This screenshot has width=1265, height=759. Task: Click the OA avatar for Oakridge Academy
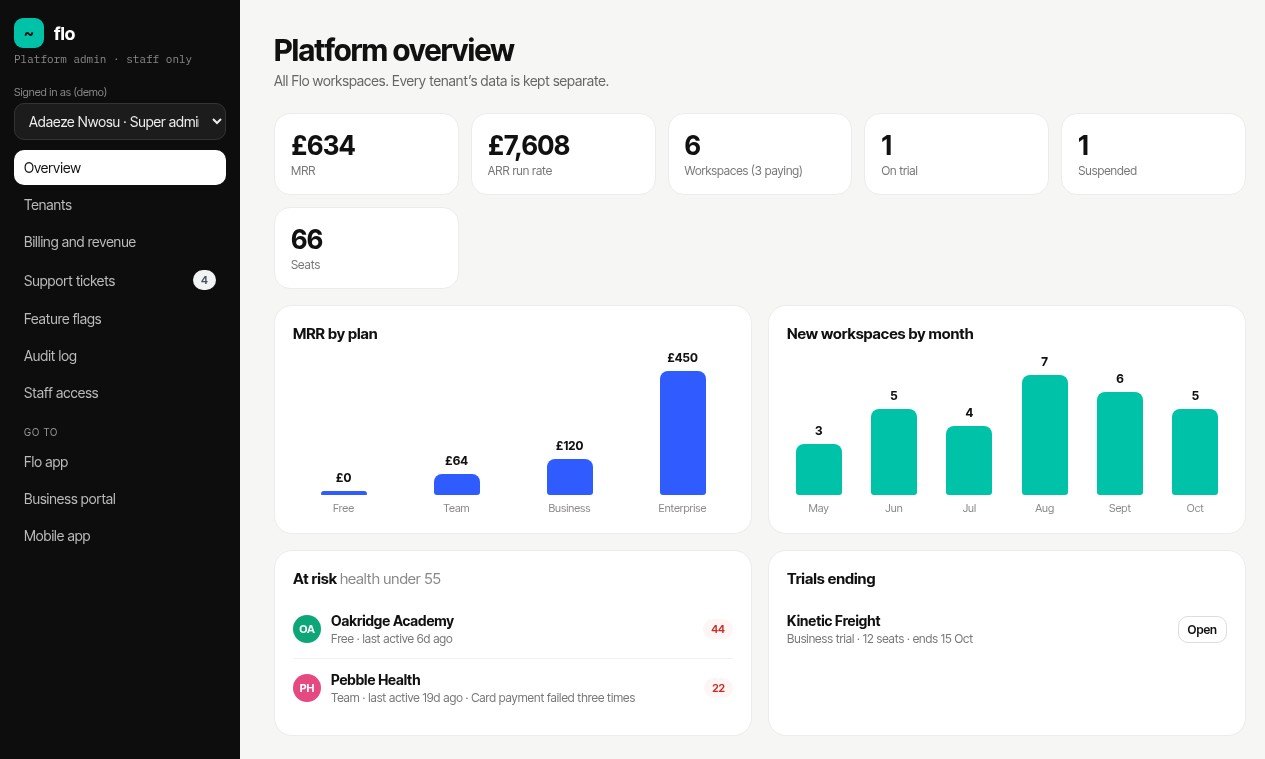[x=307, y=629]
